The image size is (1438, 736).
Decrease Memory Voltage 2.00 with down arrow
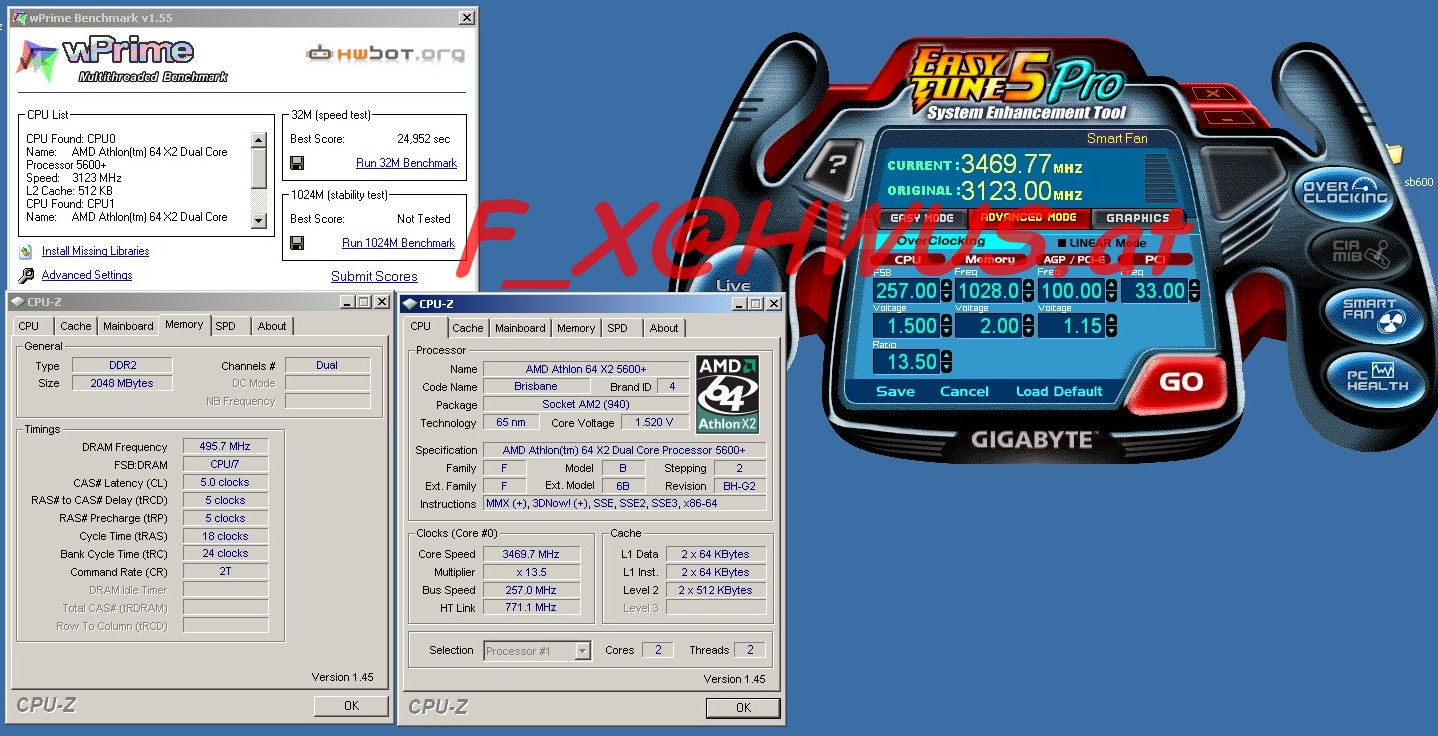[1028, 332]
